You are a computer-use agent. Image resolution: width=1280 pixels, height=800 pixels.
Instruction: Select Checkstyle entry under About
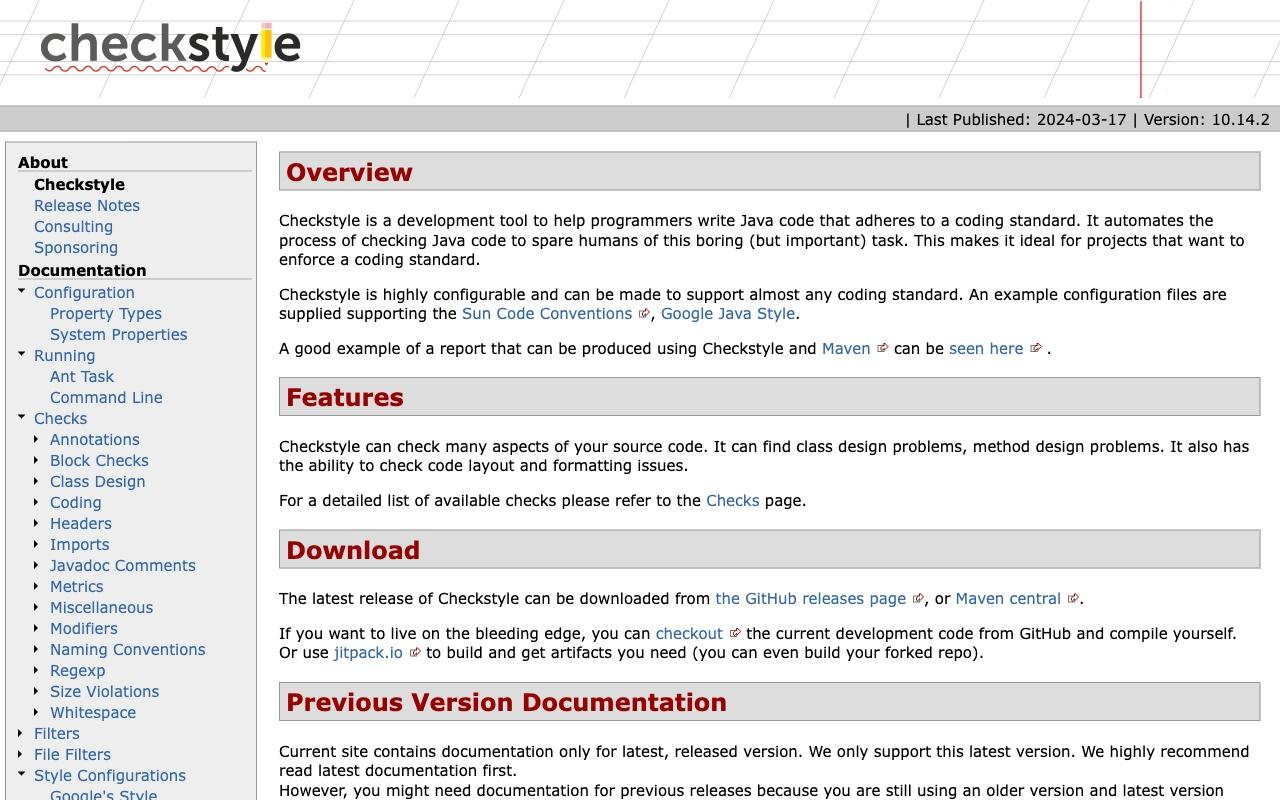pyautogui.click(x=79, y=185)
